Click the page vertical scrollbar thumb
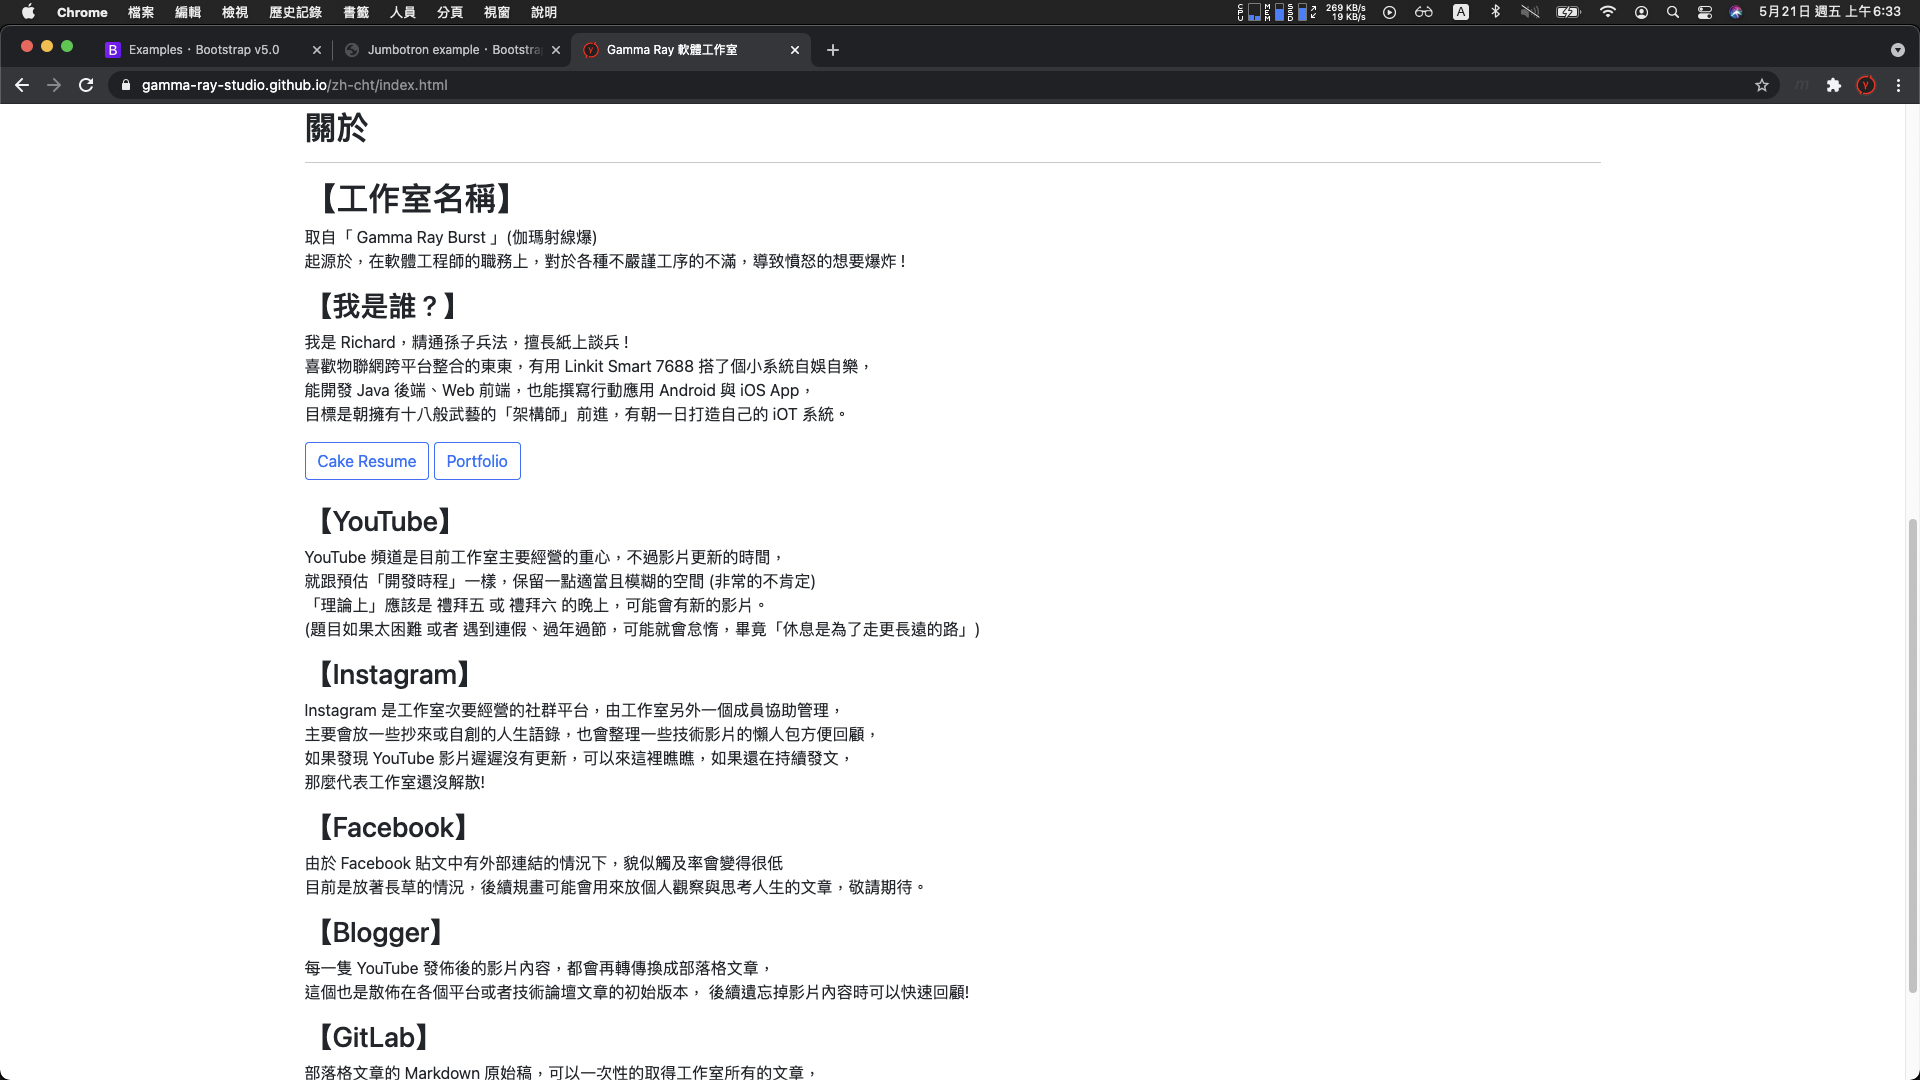Screen dimensions: 1920x1080 tap(1913, 755)
